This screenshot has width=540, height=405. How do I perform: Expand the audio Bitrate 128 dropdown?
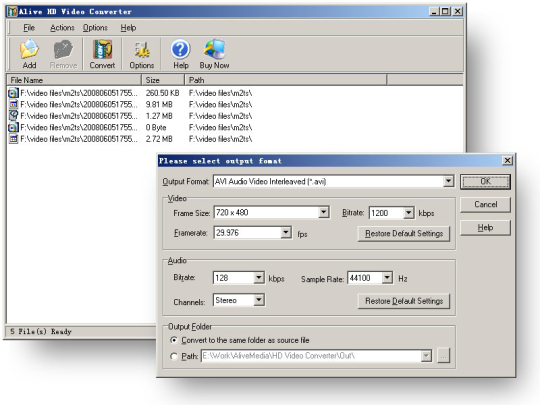pos(259,278)
